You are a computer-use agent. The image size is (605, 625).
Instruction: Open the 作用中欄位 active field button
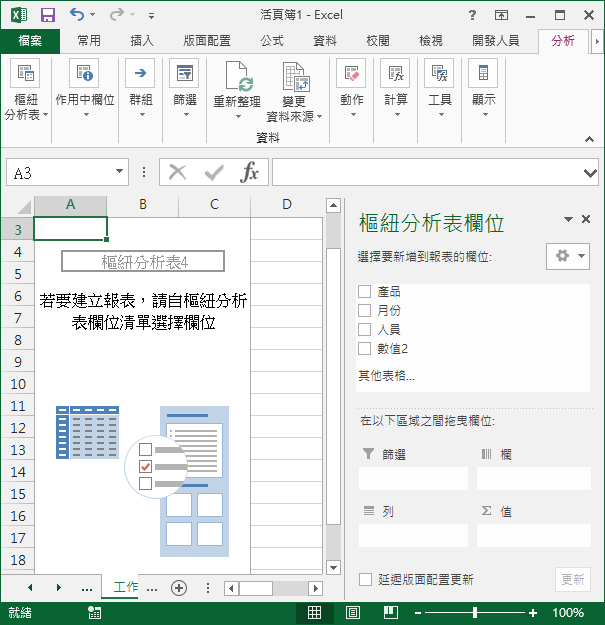pos(84,88)
